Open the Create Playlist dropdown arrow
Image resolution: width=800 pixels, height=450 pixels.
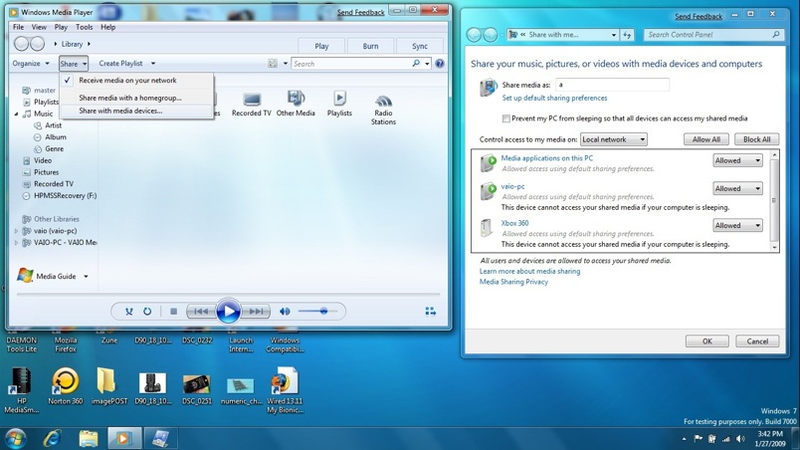pos(153,64)
